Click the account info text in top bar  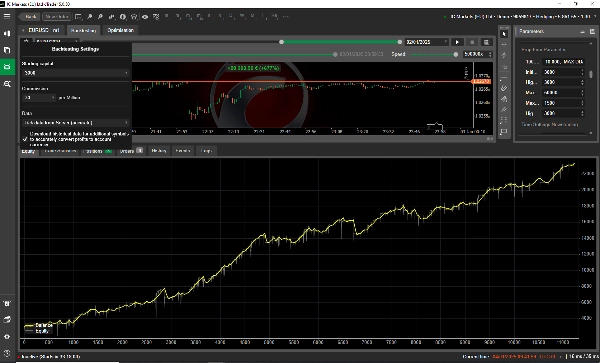(x=520, y=16)
